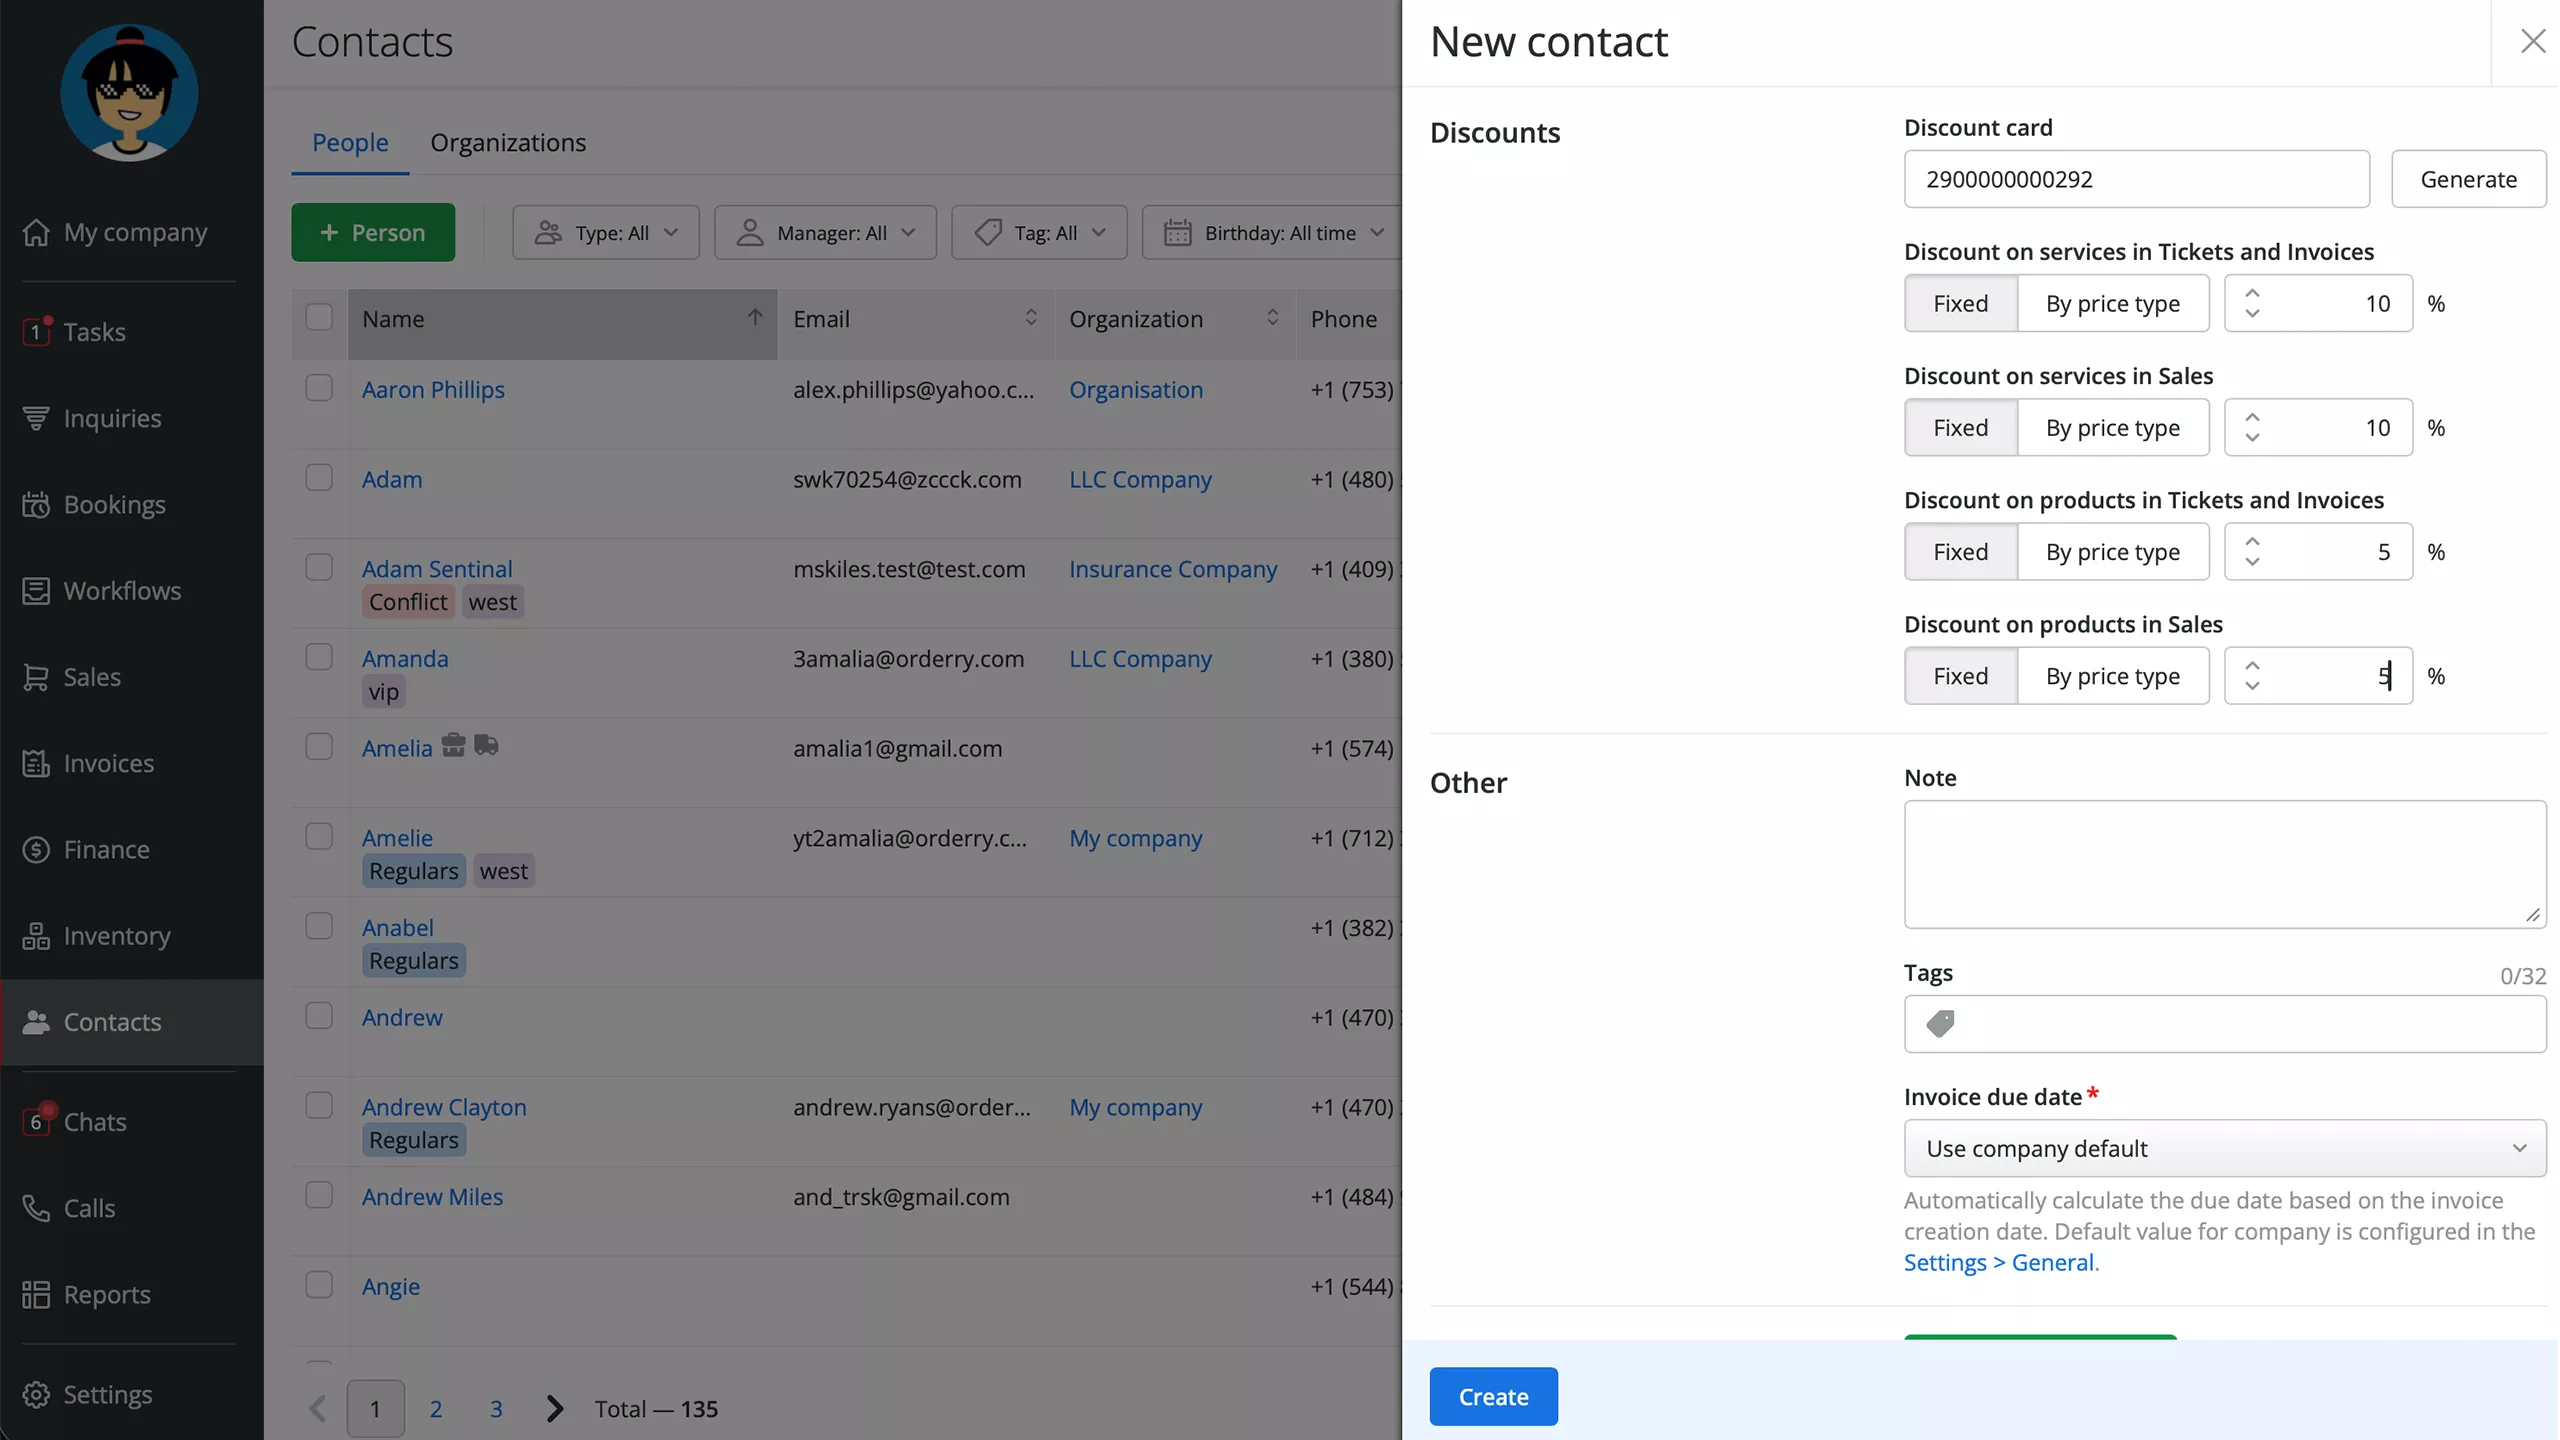Open By price type for Discount on services in Sales

point(2112,427)
